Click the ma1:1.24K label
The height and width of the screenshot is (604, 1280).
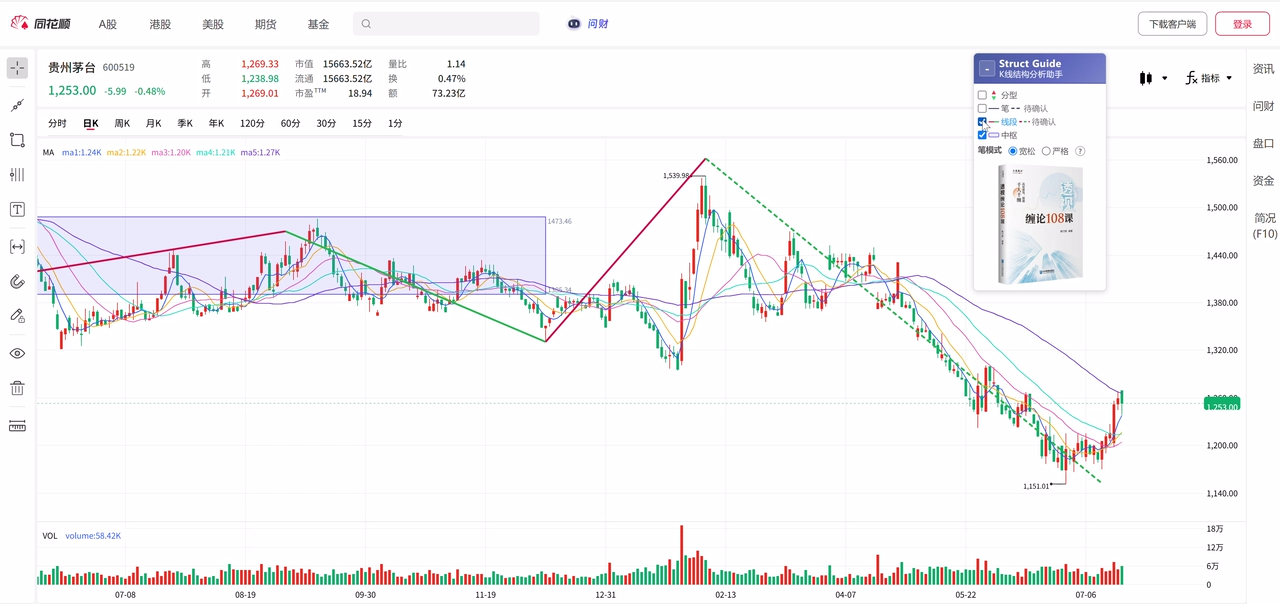82,152
